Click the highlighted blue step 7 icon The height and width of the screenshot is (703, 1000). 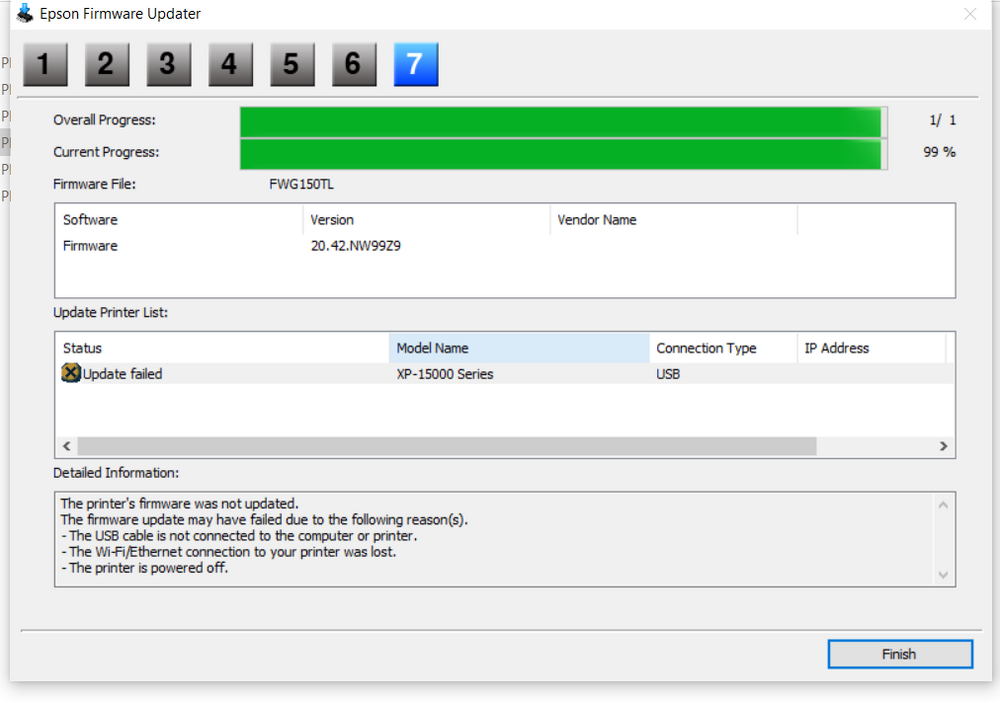point(416,65)
